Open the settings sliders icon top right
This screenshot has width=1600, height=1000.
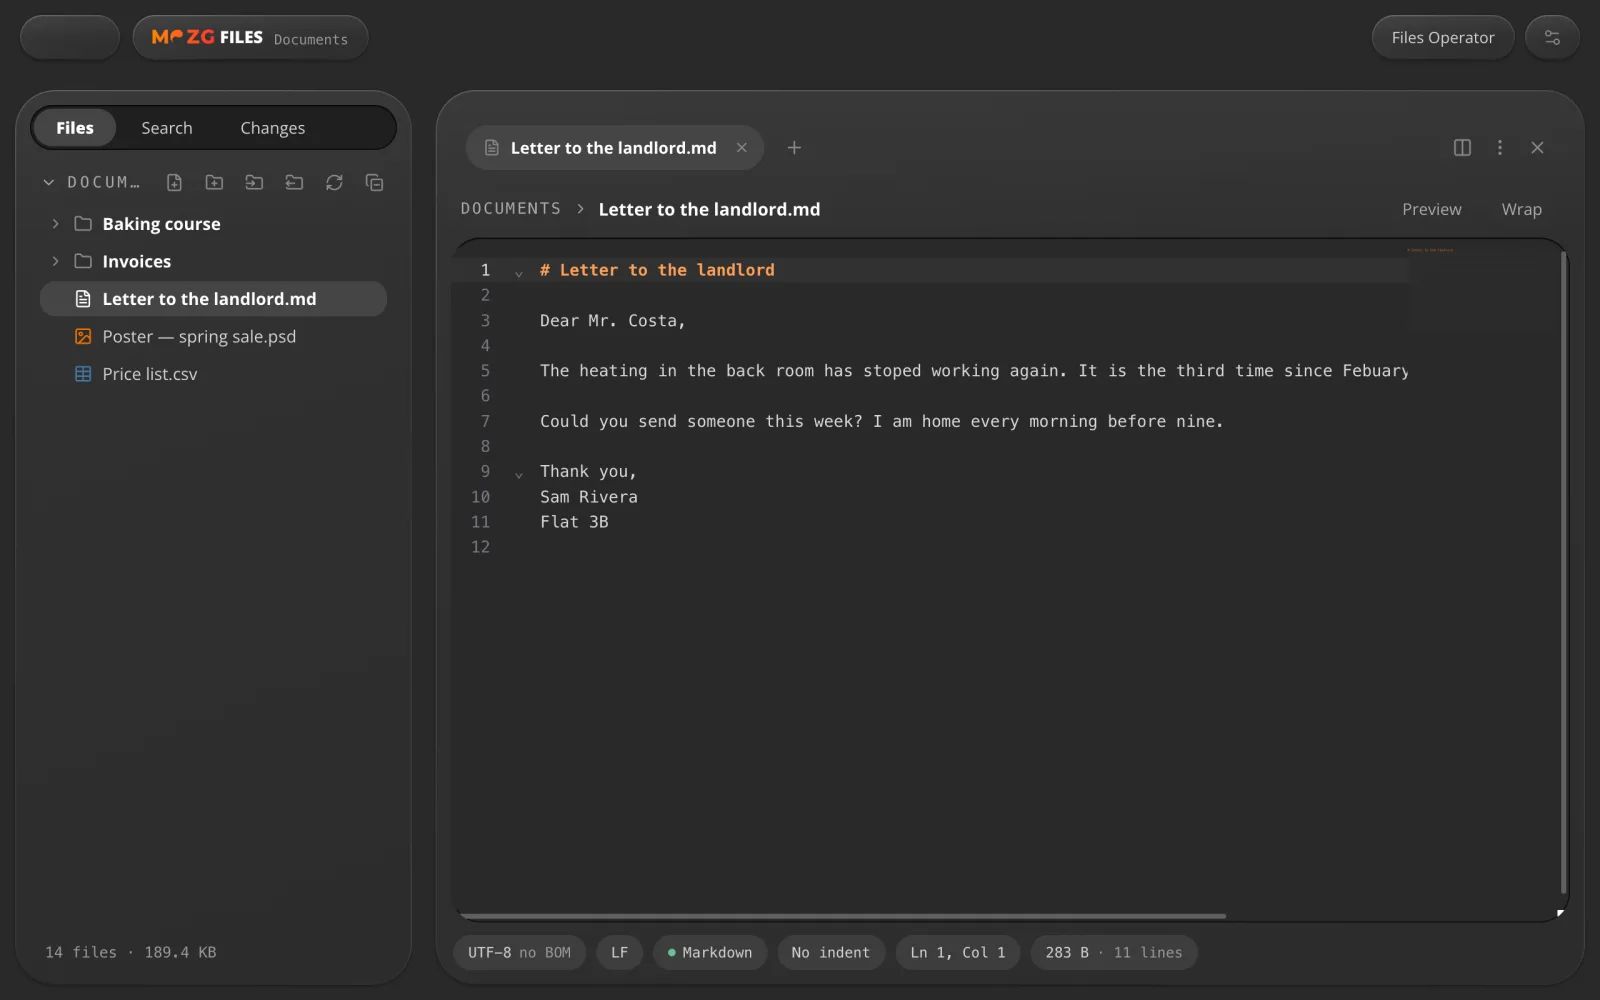[x=1552, y=37]
